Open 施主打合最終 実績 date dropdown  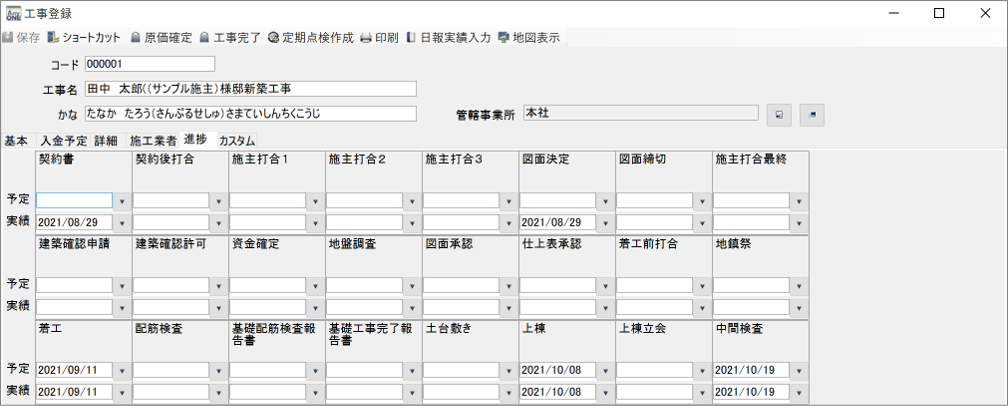[x=799, y=223]
